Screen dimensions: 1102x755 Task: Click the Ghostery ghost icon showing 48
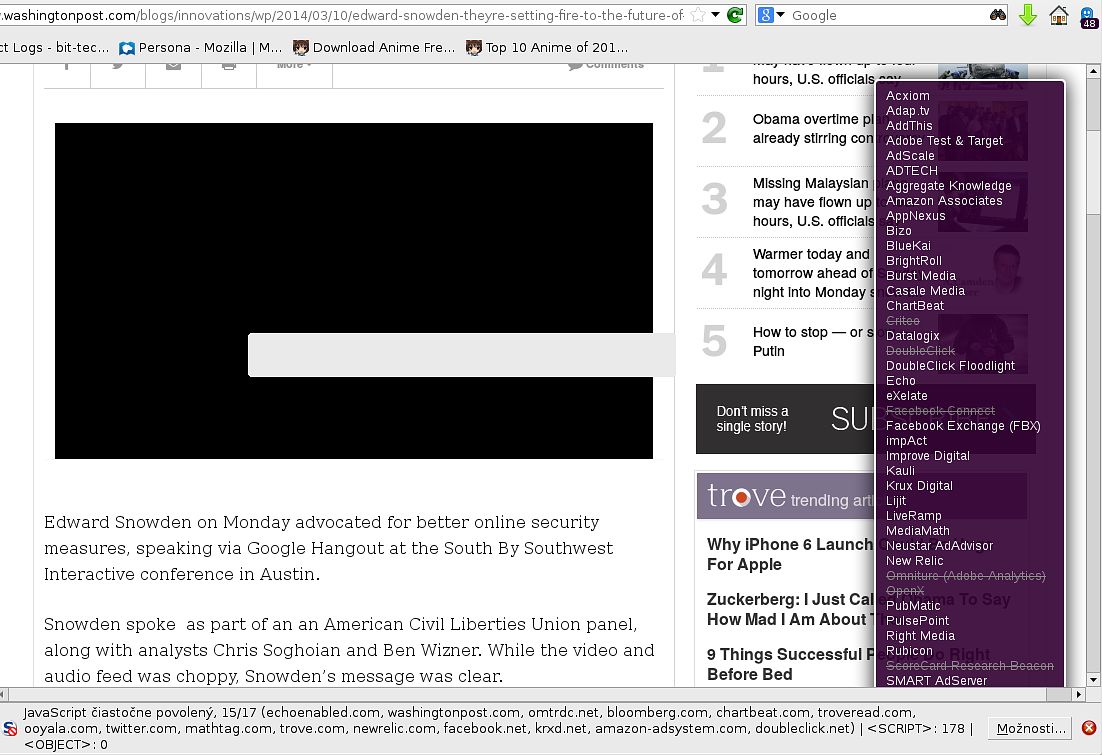point(1088,16)
